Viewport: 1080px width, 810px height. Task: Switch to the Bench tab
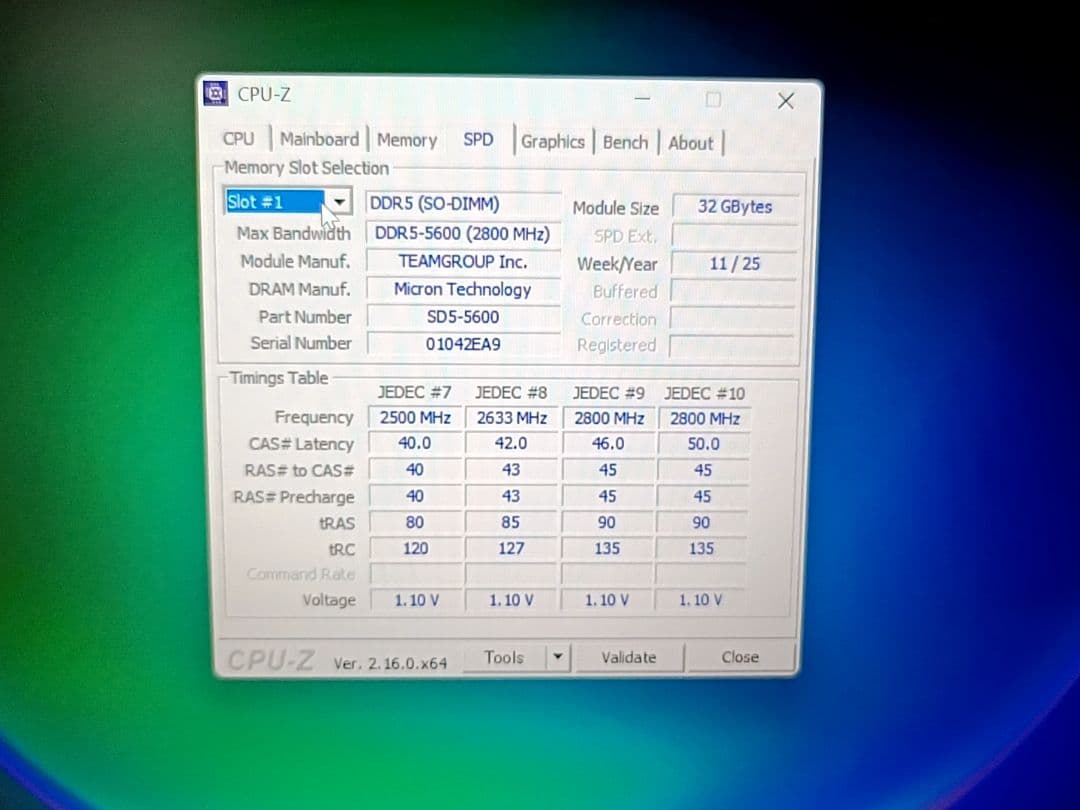(x=625, y=142)
